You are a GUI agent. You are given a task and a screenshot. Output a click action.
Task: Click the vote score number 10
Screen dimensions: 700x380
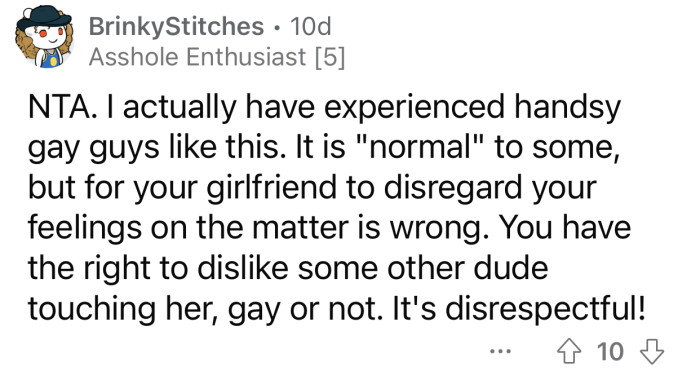click(x=610, y=351)
